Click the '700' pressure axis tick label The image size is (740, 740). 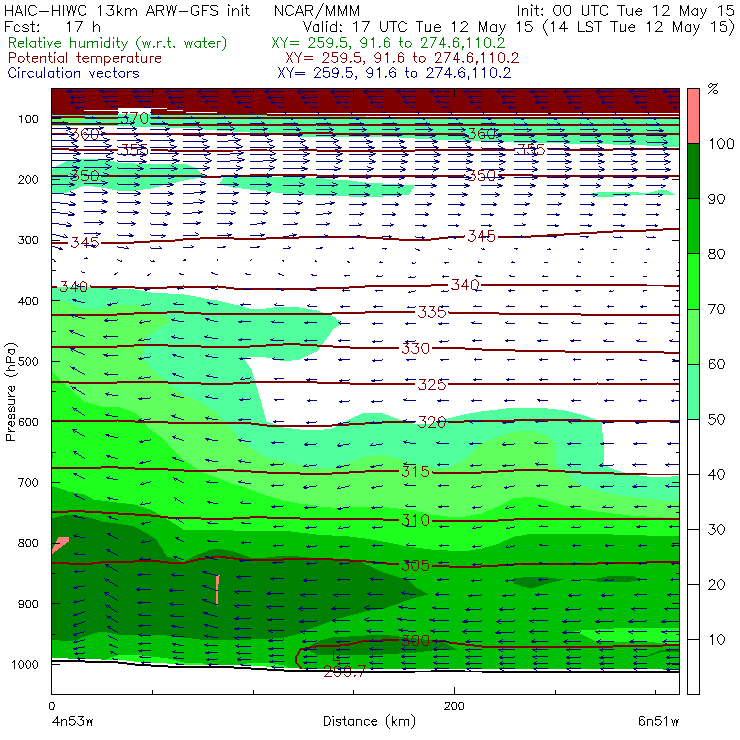(x=28, y=482)
